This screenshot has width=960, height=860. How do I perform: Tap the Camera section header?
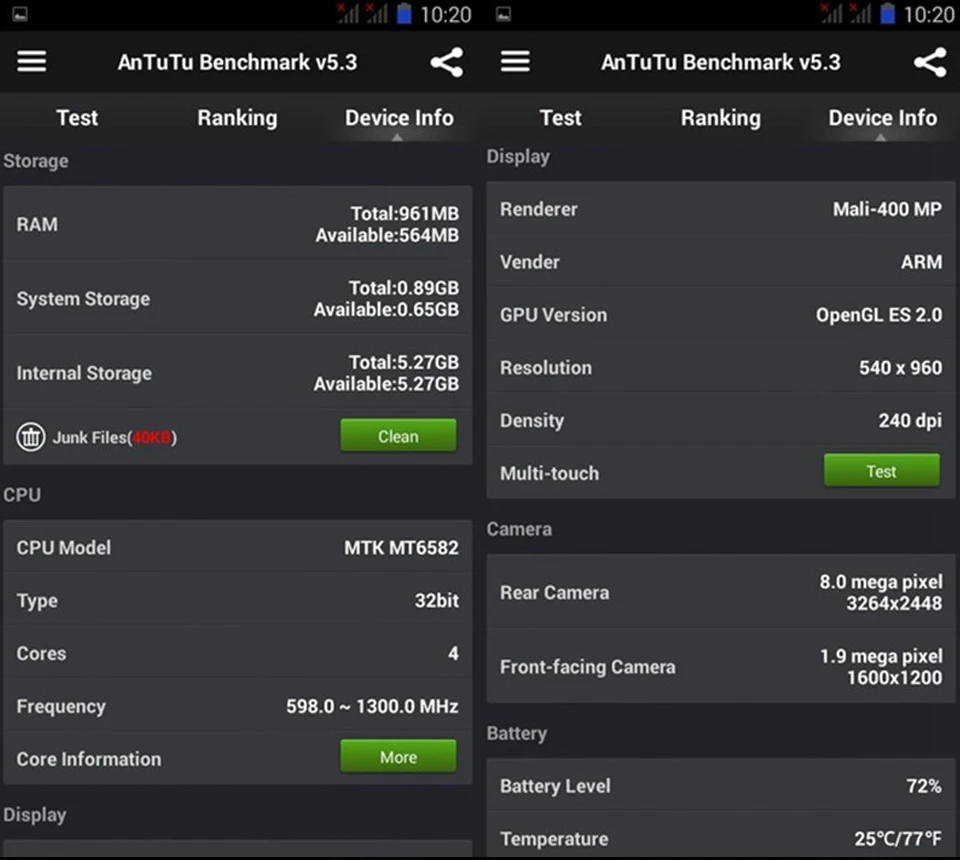click(519, 529)
